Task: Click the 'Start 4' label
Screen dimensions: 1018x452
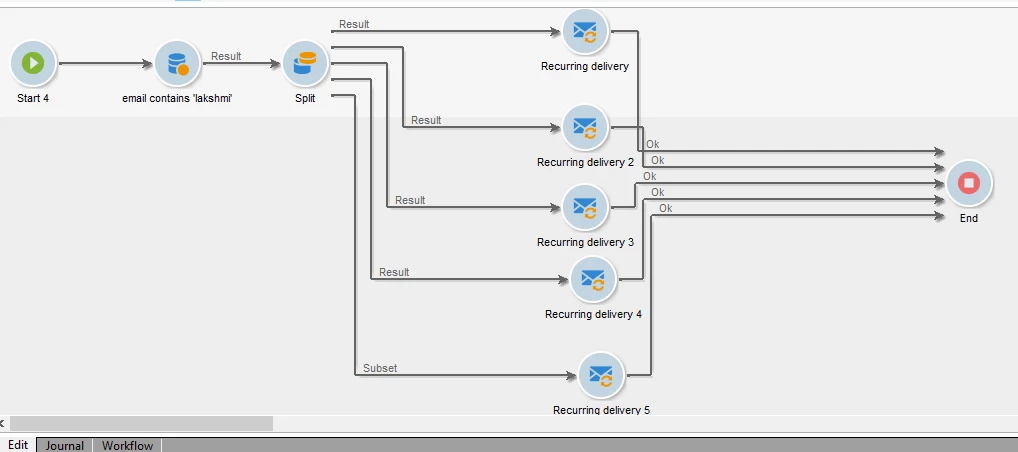Action: (x=33, y=99)
